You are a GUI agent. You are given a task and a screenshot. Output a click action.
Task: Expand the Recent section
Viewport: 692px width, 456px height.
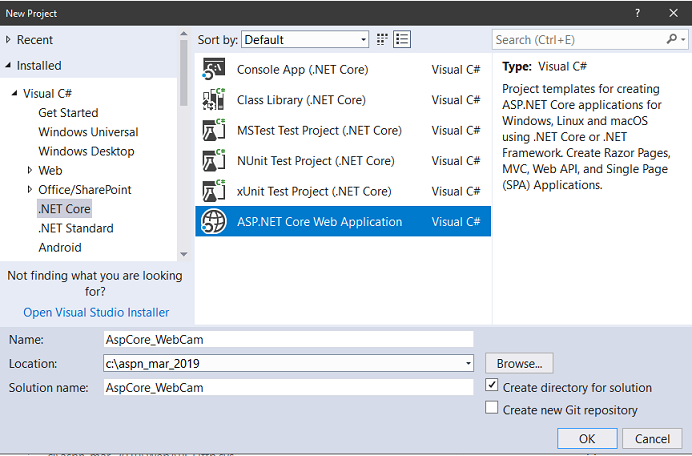pos(8,40)
